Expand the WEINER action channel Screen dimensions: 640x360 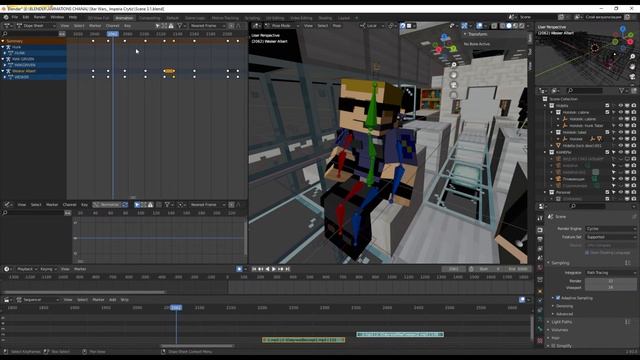click(5, 77)
